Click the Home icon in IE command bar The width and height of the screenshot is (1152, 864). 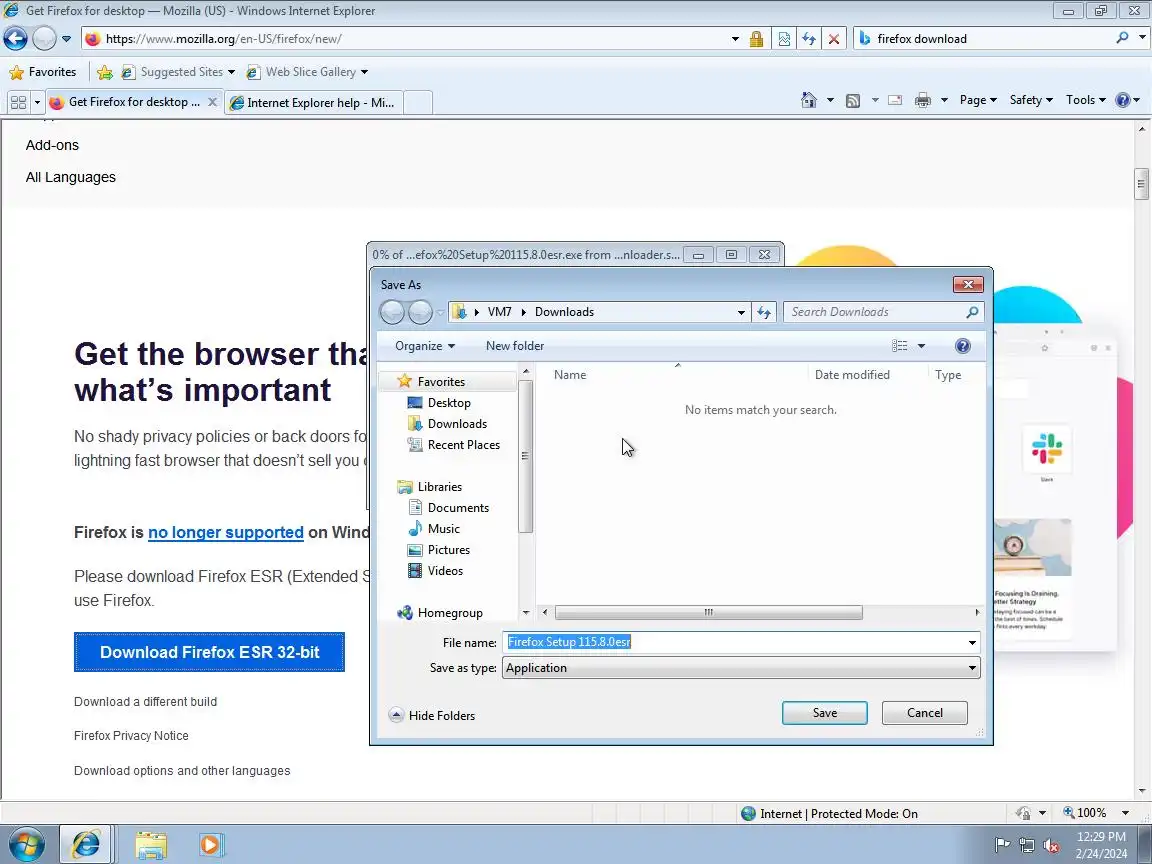[808, 100]
